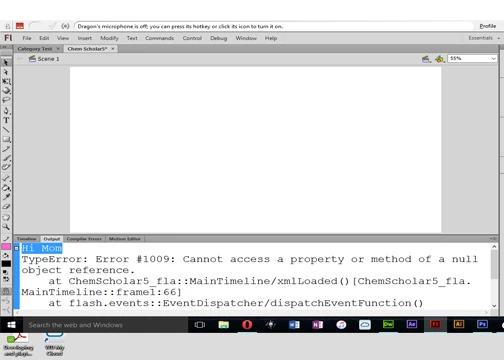Select the Selection arrow tool

(6, 62)
